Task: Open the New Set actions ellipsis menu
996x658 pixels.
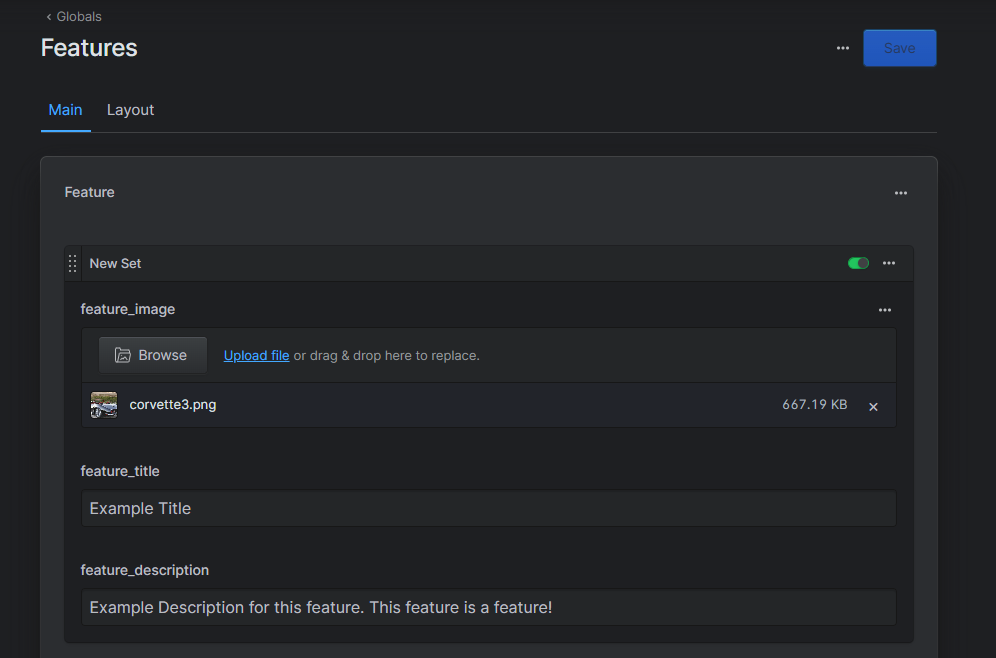Action: pos(889,263)
